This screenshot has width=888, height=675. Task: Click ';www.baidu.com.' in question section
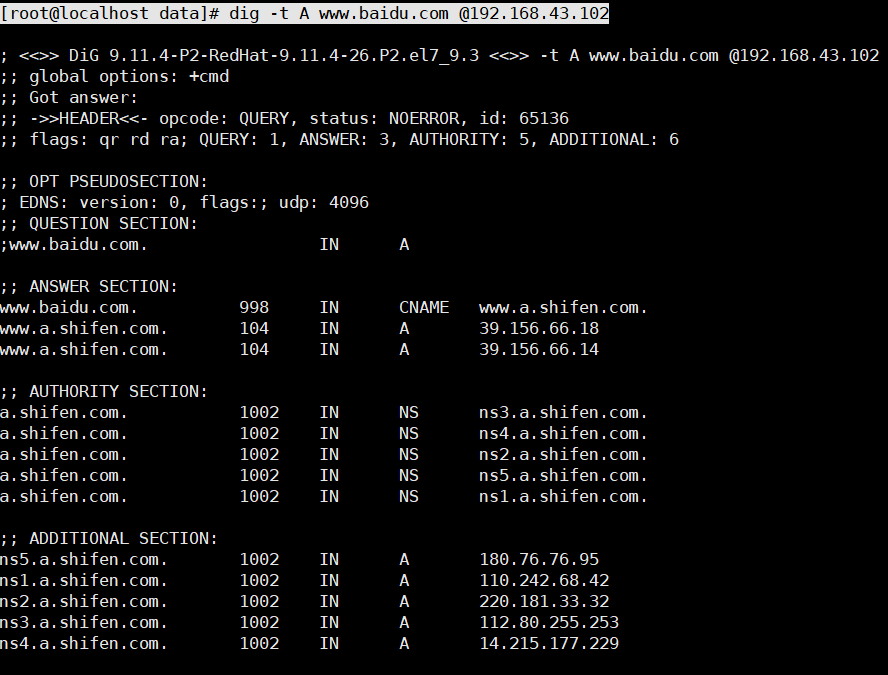tap(74, 245)
